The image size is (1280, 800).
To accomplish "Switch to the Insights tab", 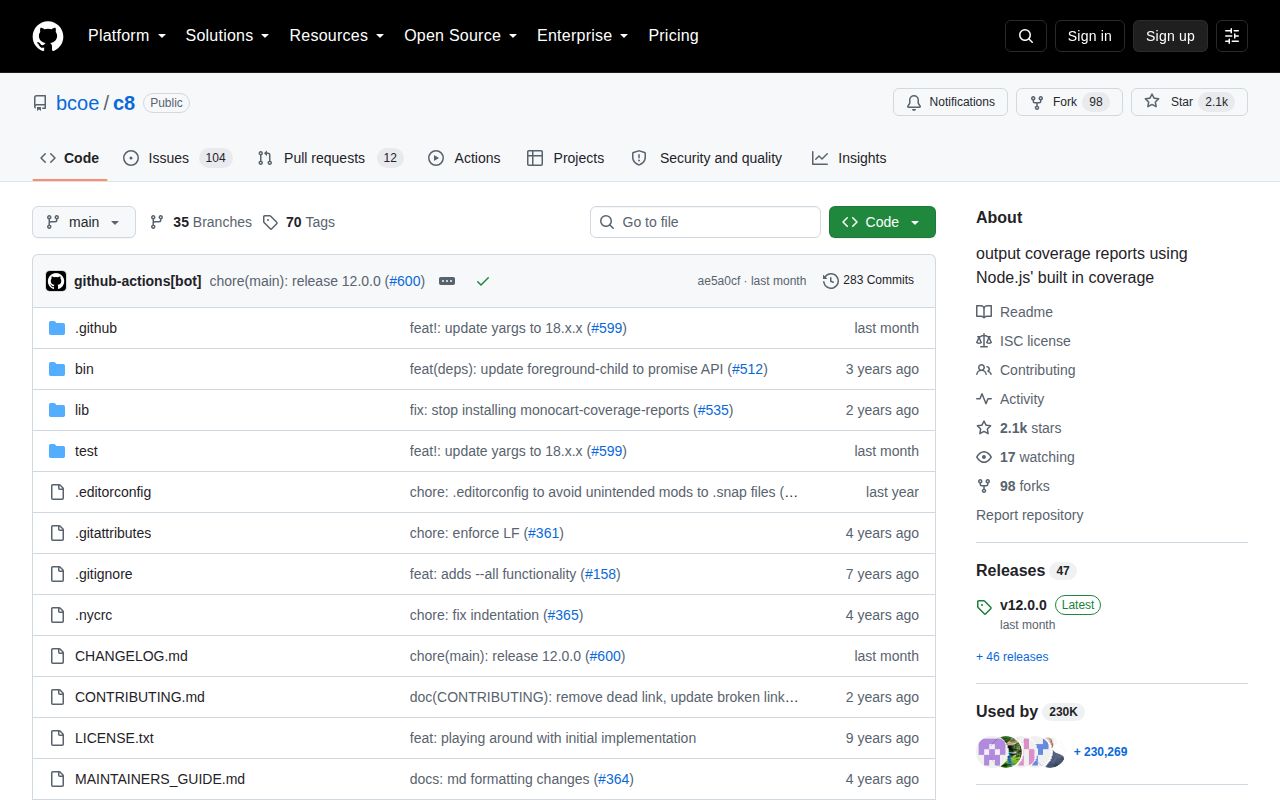I will point(849,158).
